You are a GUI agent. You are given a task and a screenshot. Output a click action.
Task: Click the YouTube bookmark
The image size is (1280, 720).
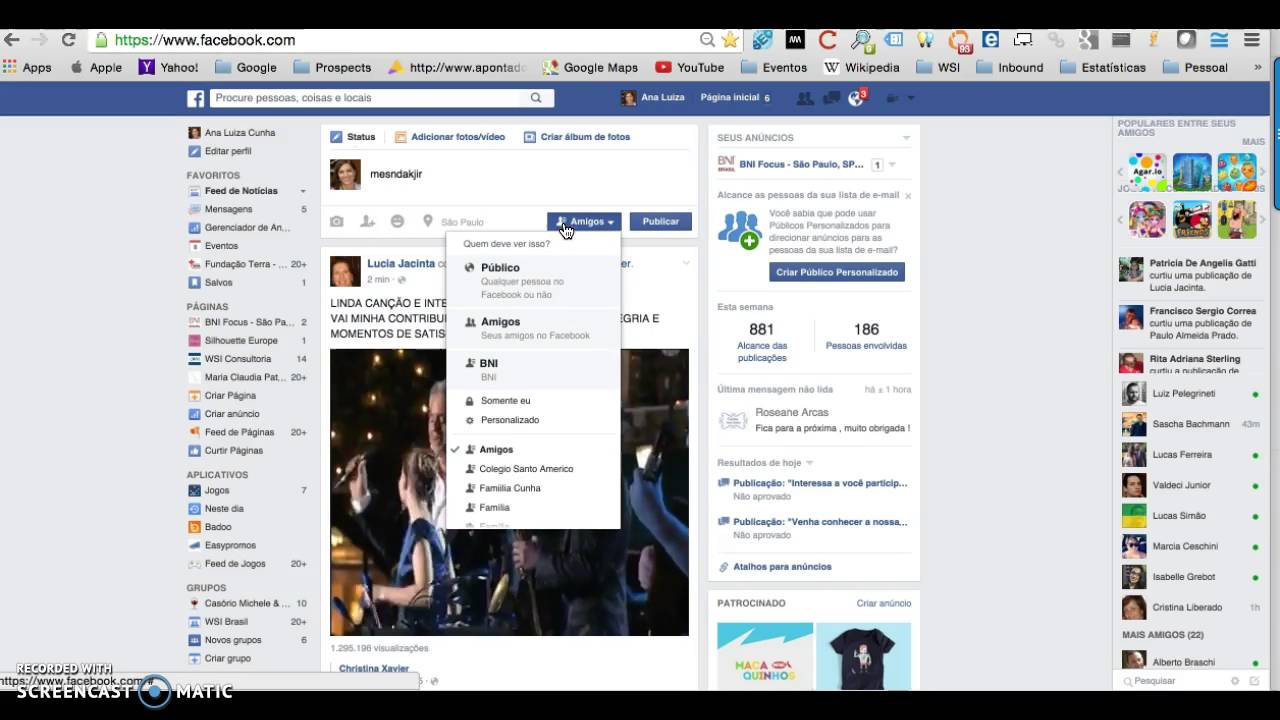click(x=689, y=67)
